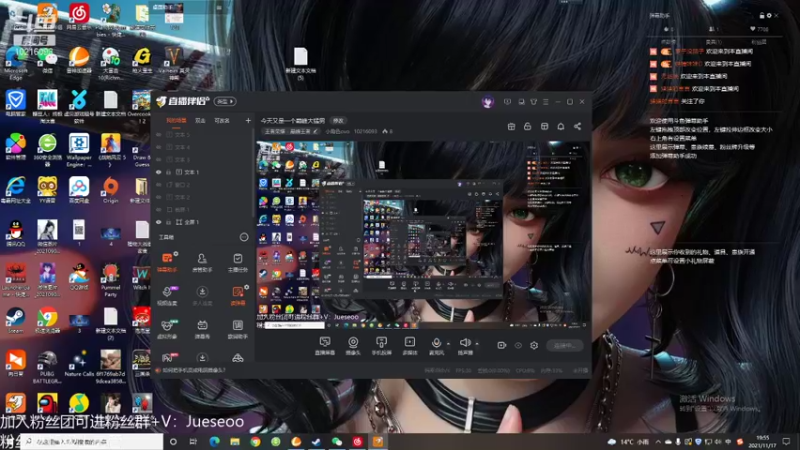Mute the 扬声器 speaker

pyautogui.click(x=465, y=345)
